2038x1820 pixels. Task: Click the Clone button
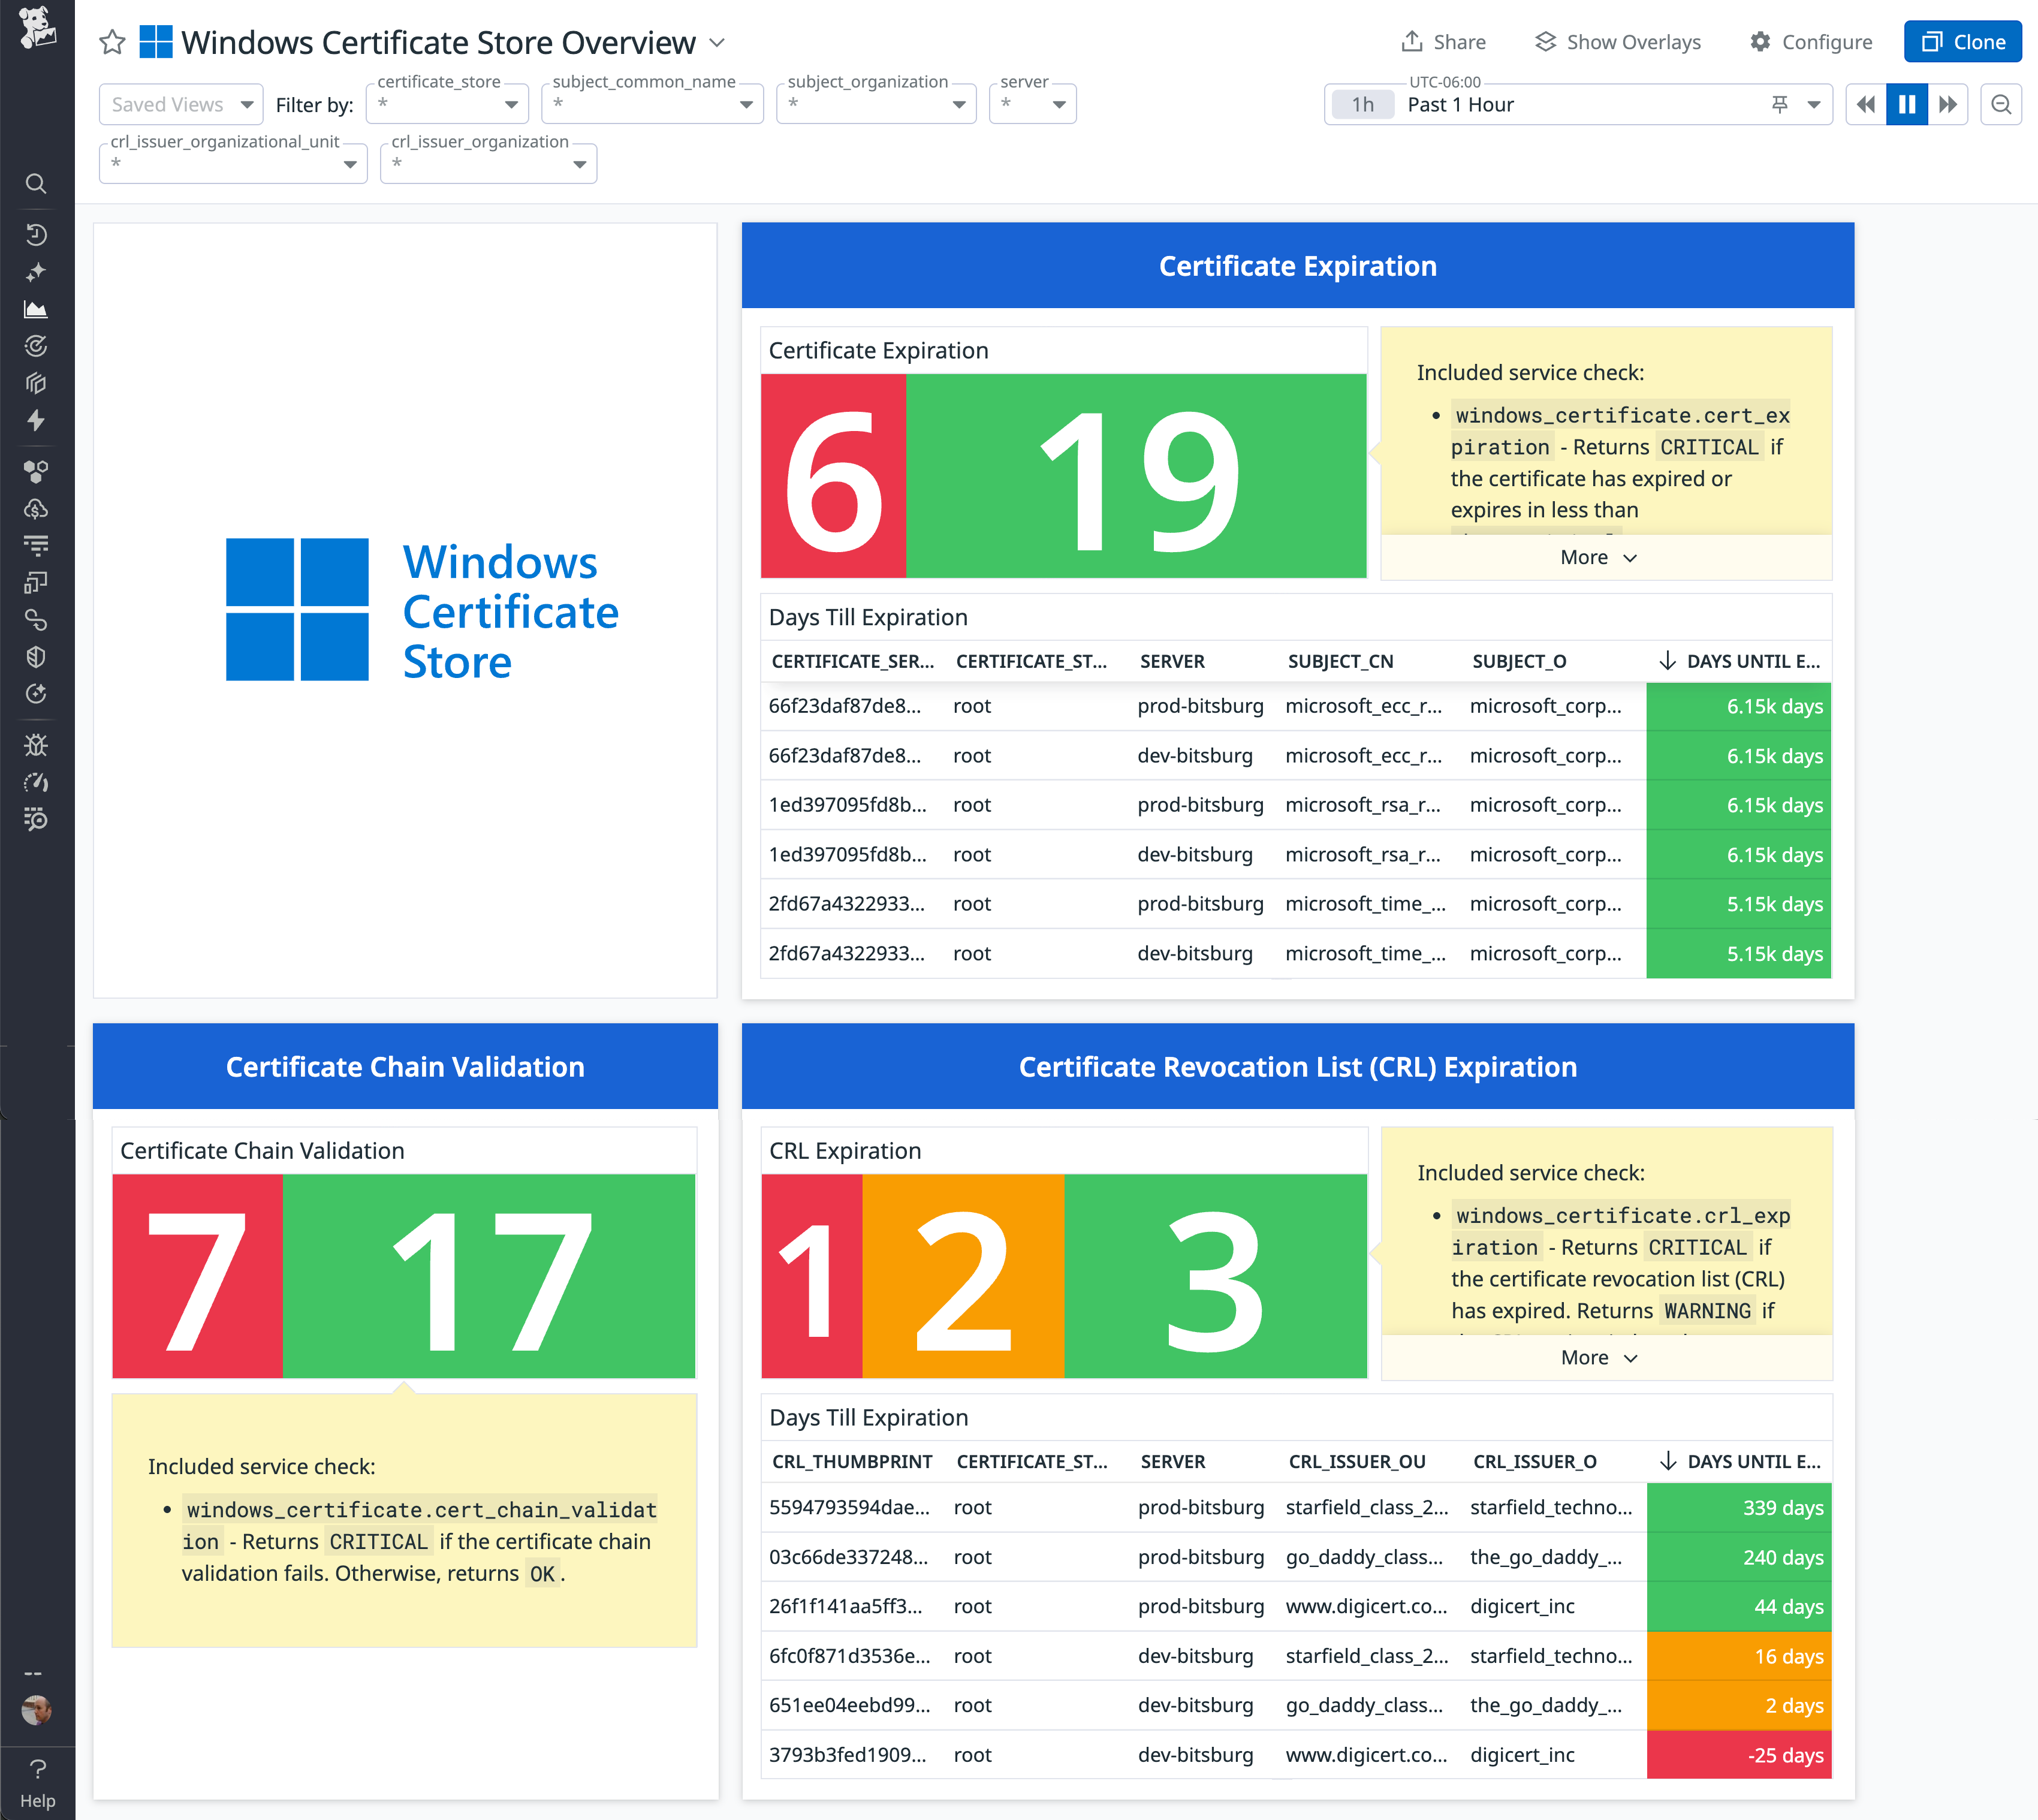coord(1961,41)
